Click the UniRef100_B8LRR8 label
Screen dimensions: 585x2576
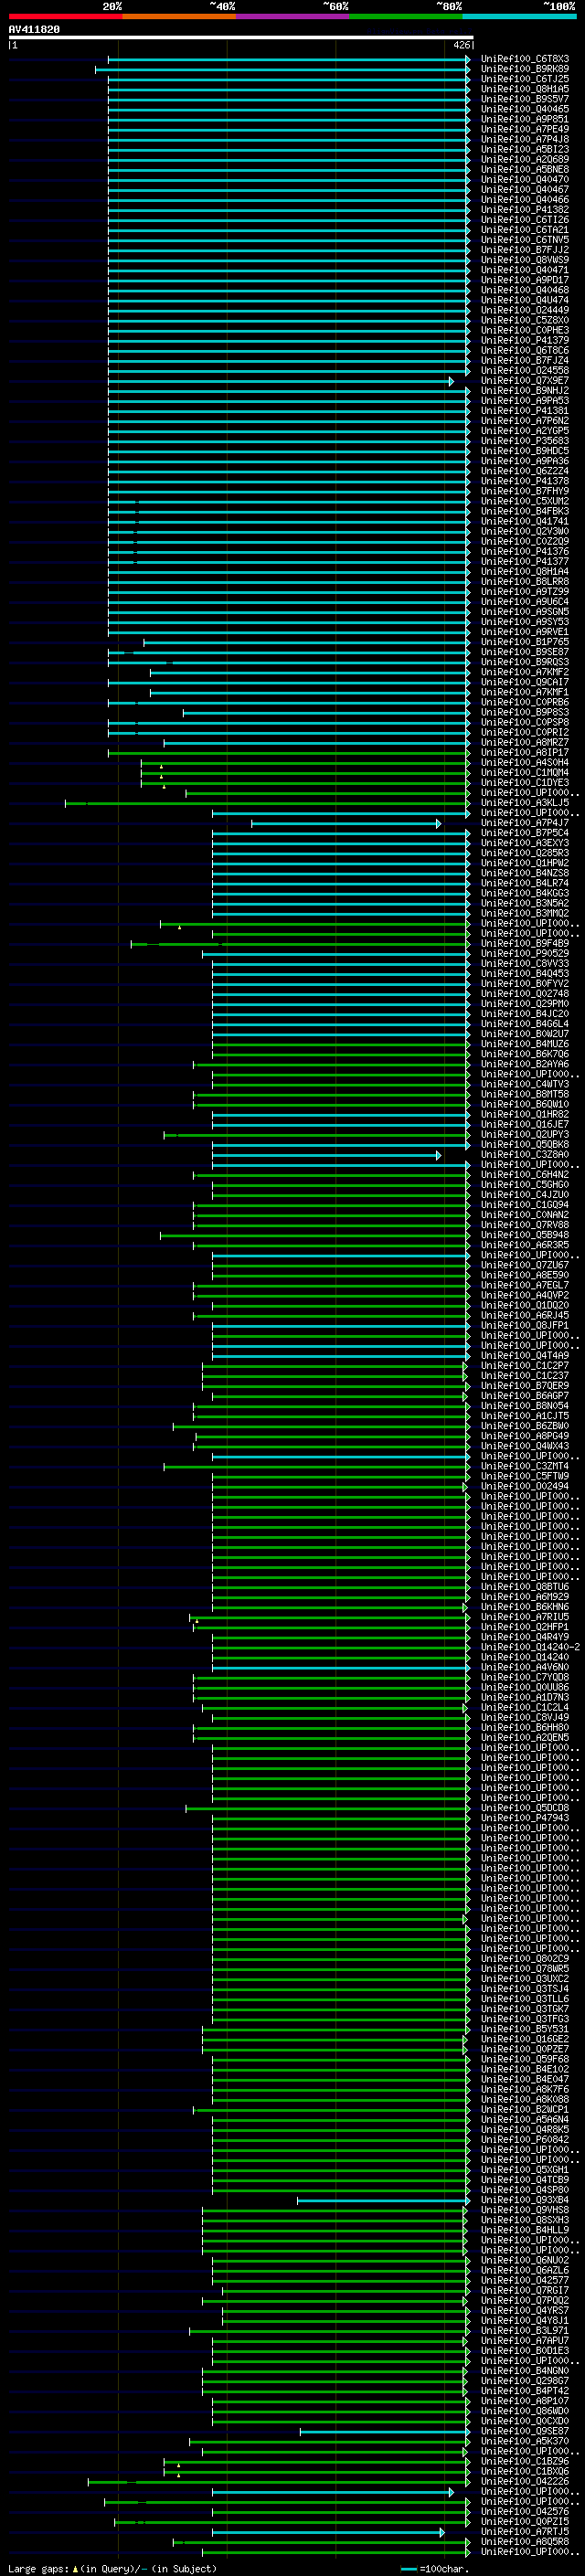click(525, 581)
